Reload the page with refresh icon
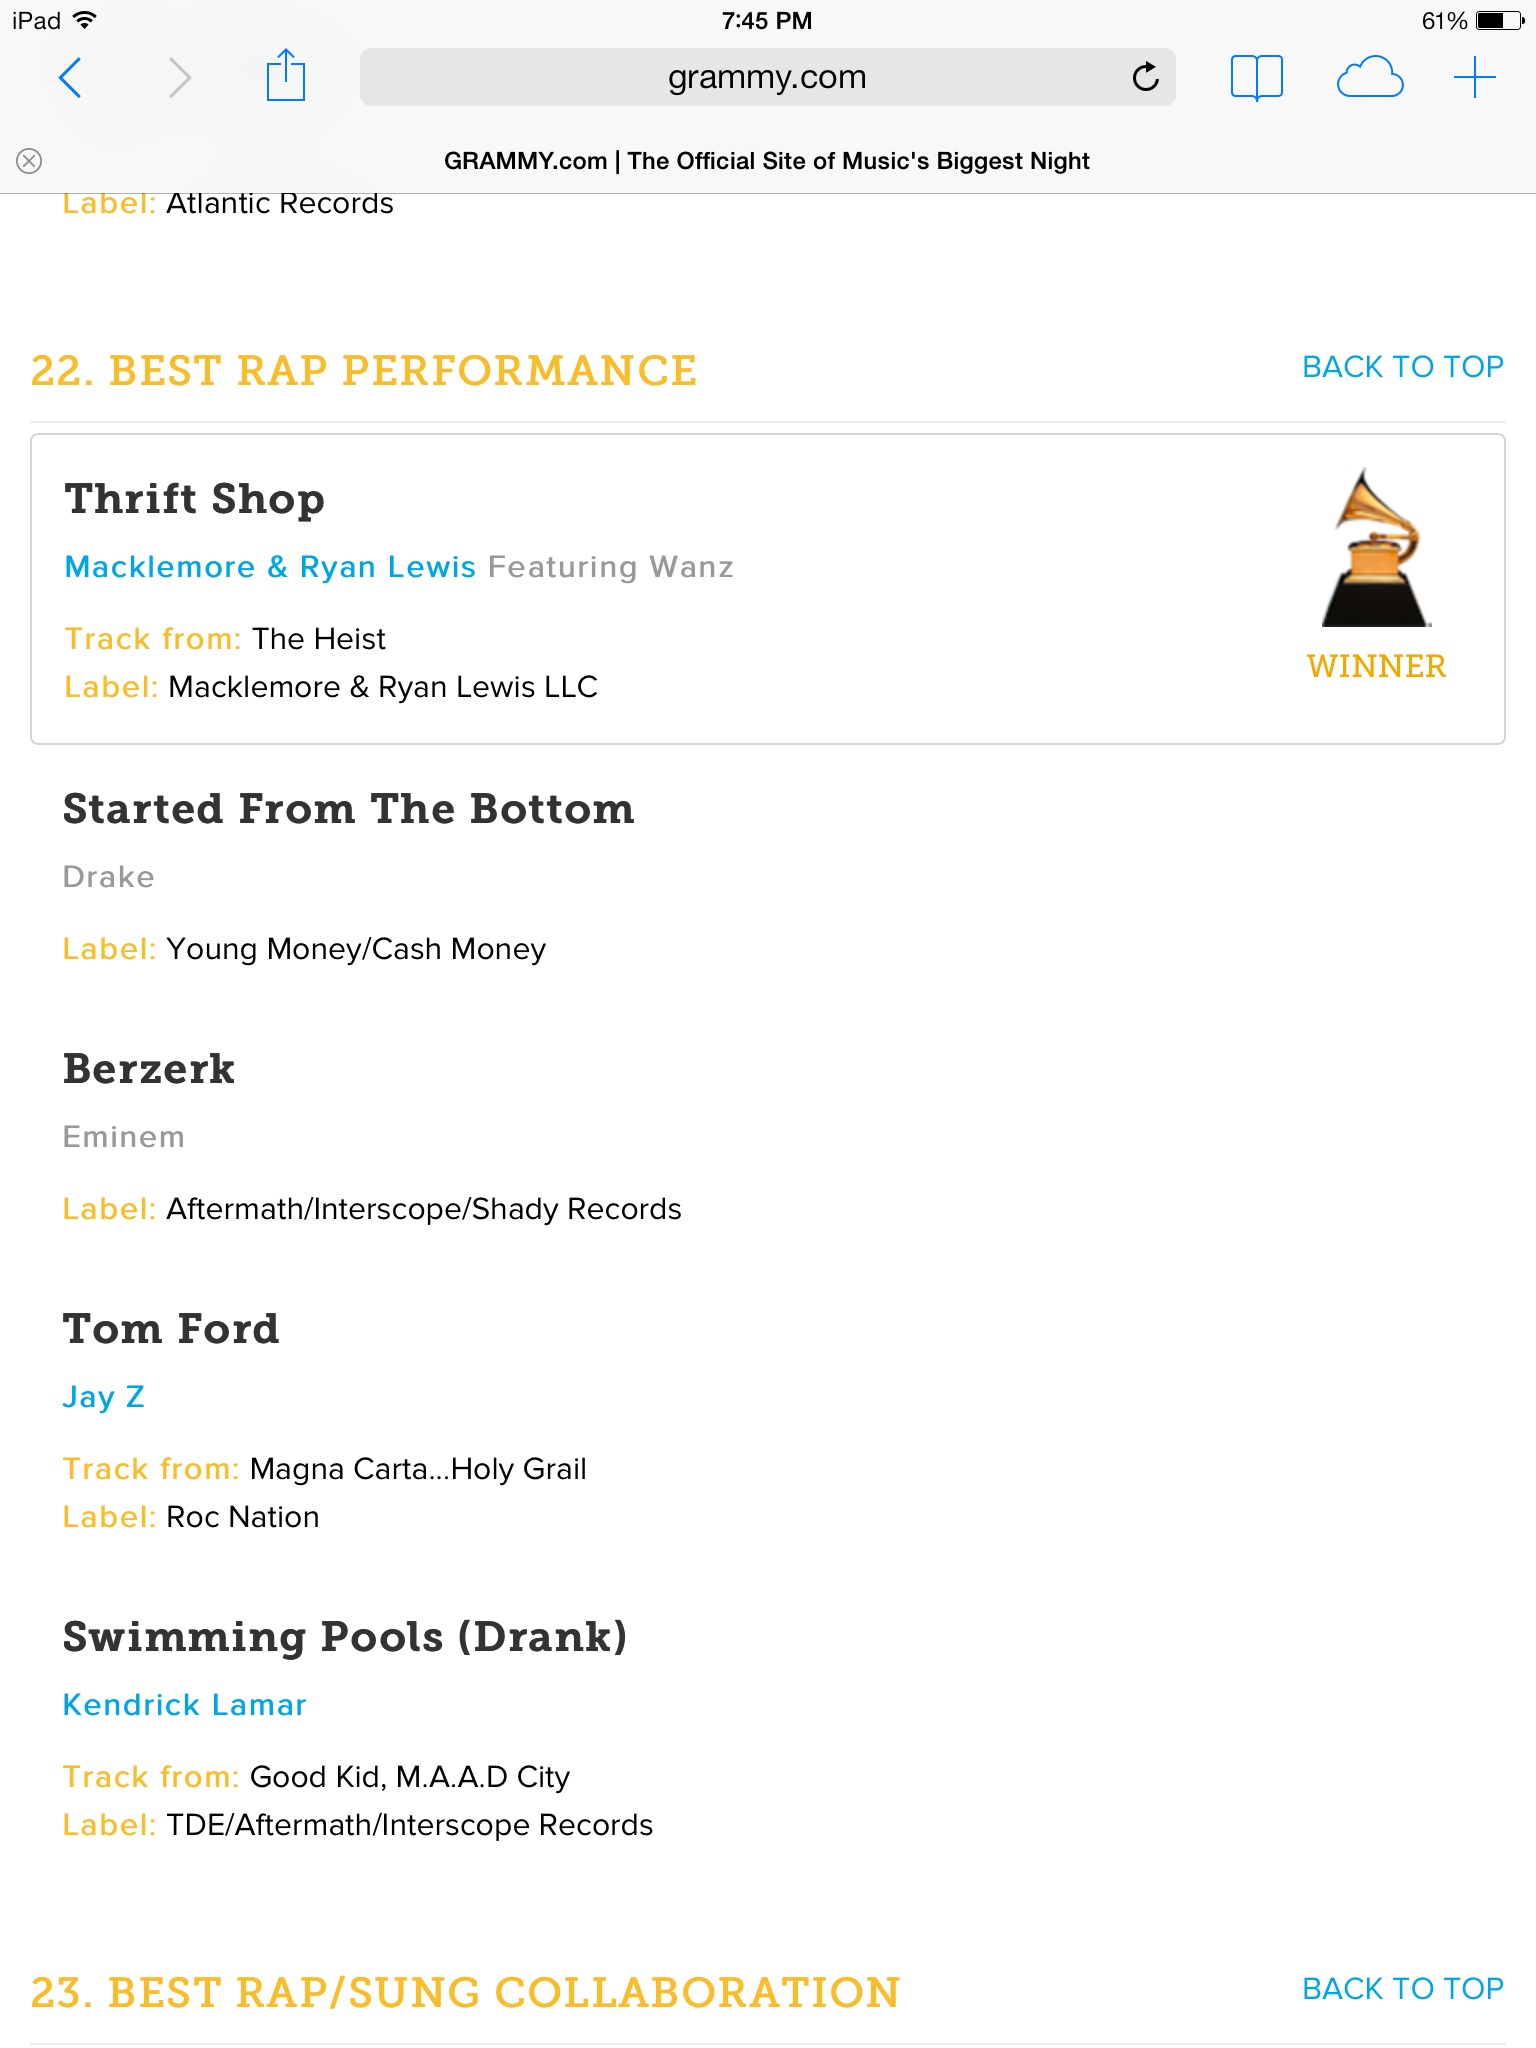Screen dimensions: 1536x2048 [1146, 77]
